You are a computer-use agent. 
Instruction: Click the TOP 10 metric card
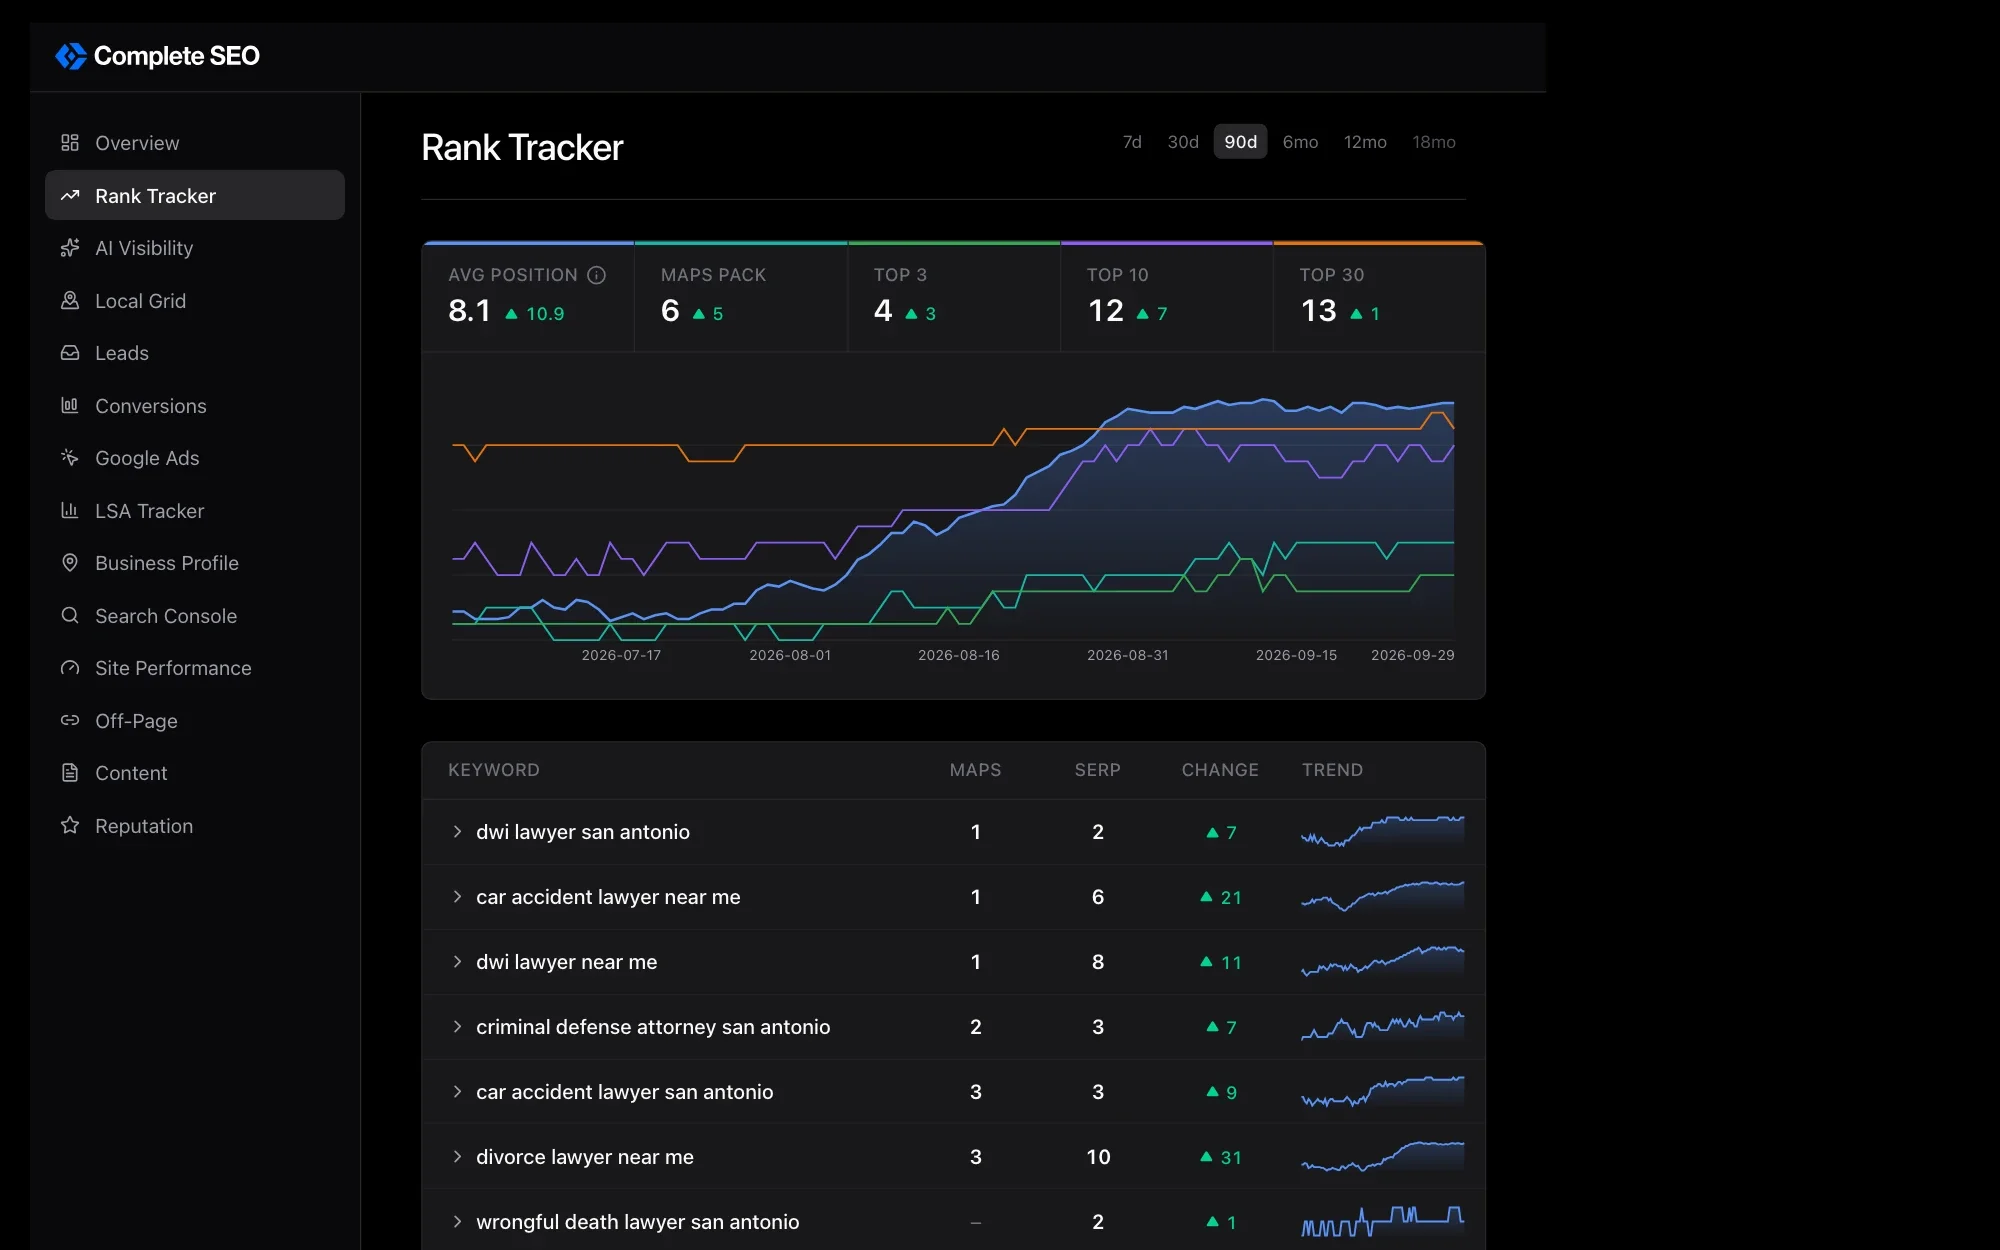point(1167,297)
